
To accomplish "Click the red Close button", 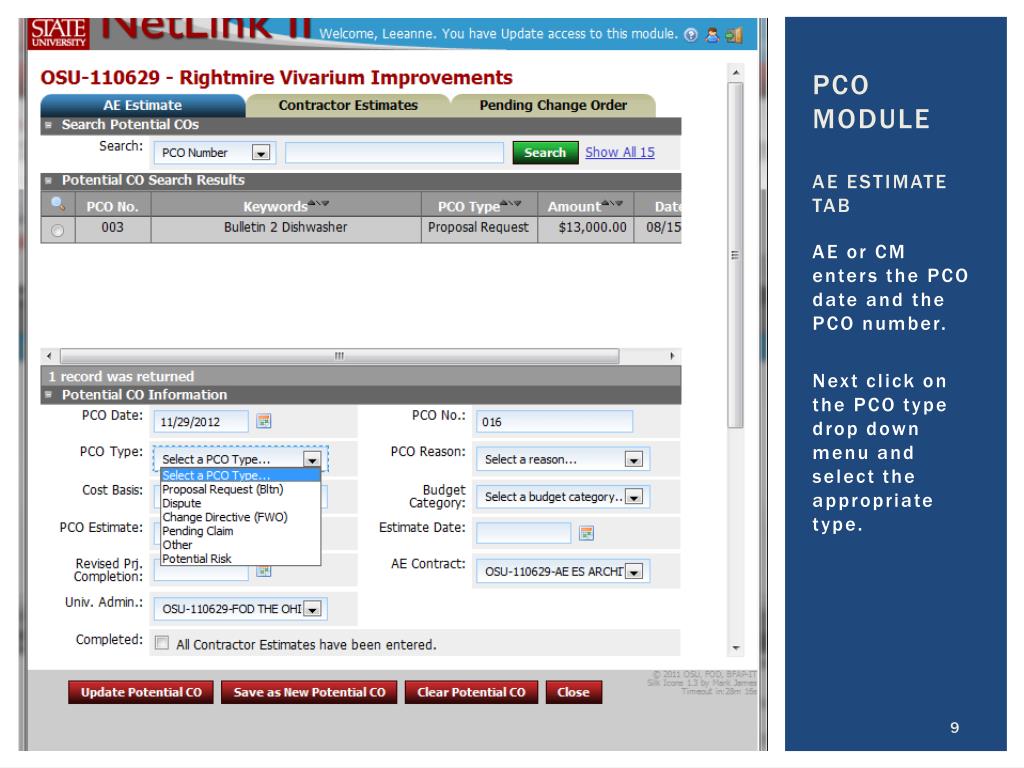I will 573,692.
